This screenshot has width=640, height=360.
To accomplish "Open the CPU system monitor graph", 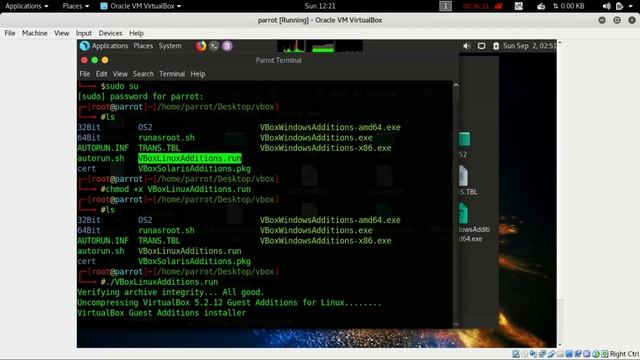I will pos(291,46).
